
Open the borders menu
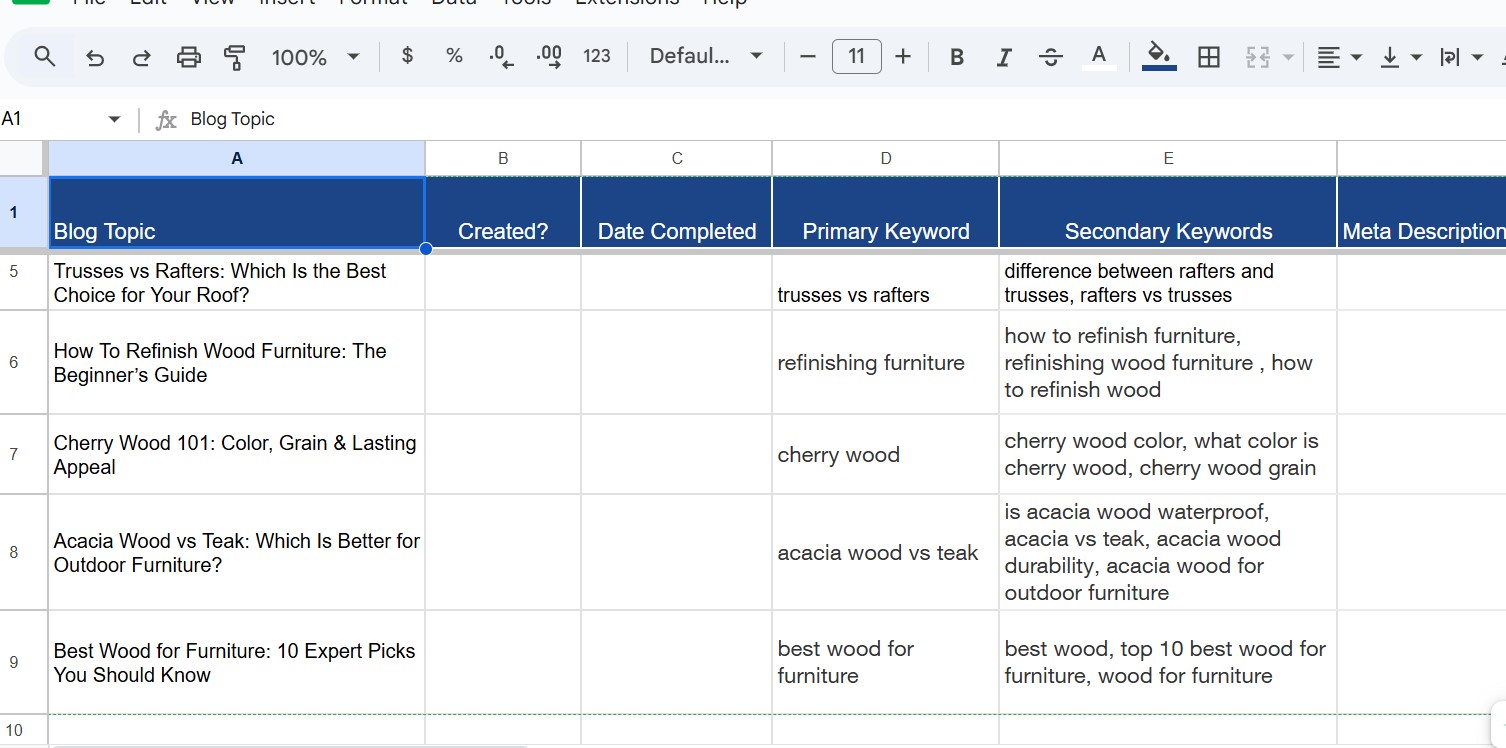[x=1209, y=57]
